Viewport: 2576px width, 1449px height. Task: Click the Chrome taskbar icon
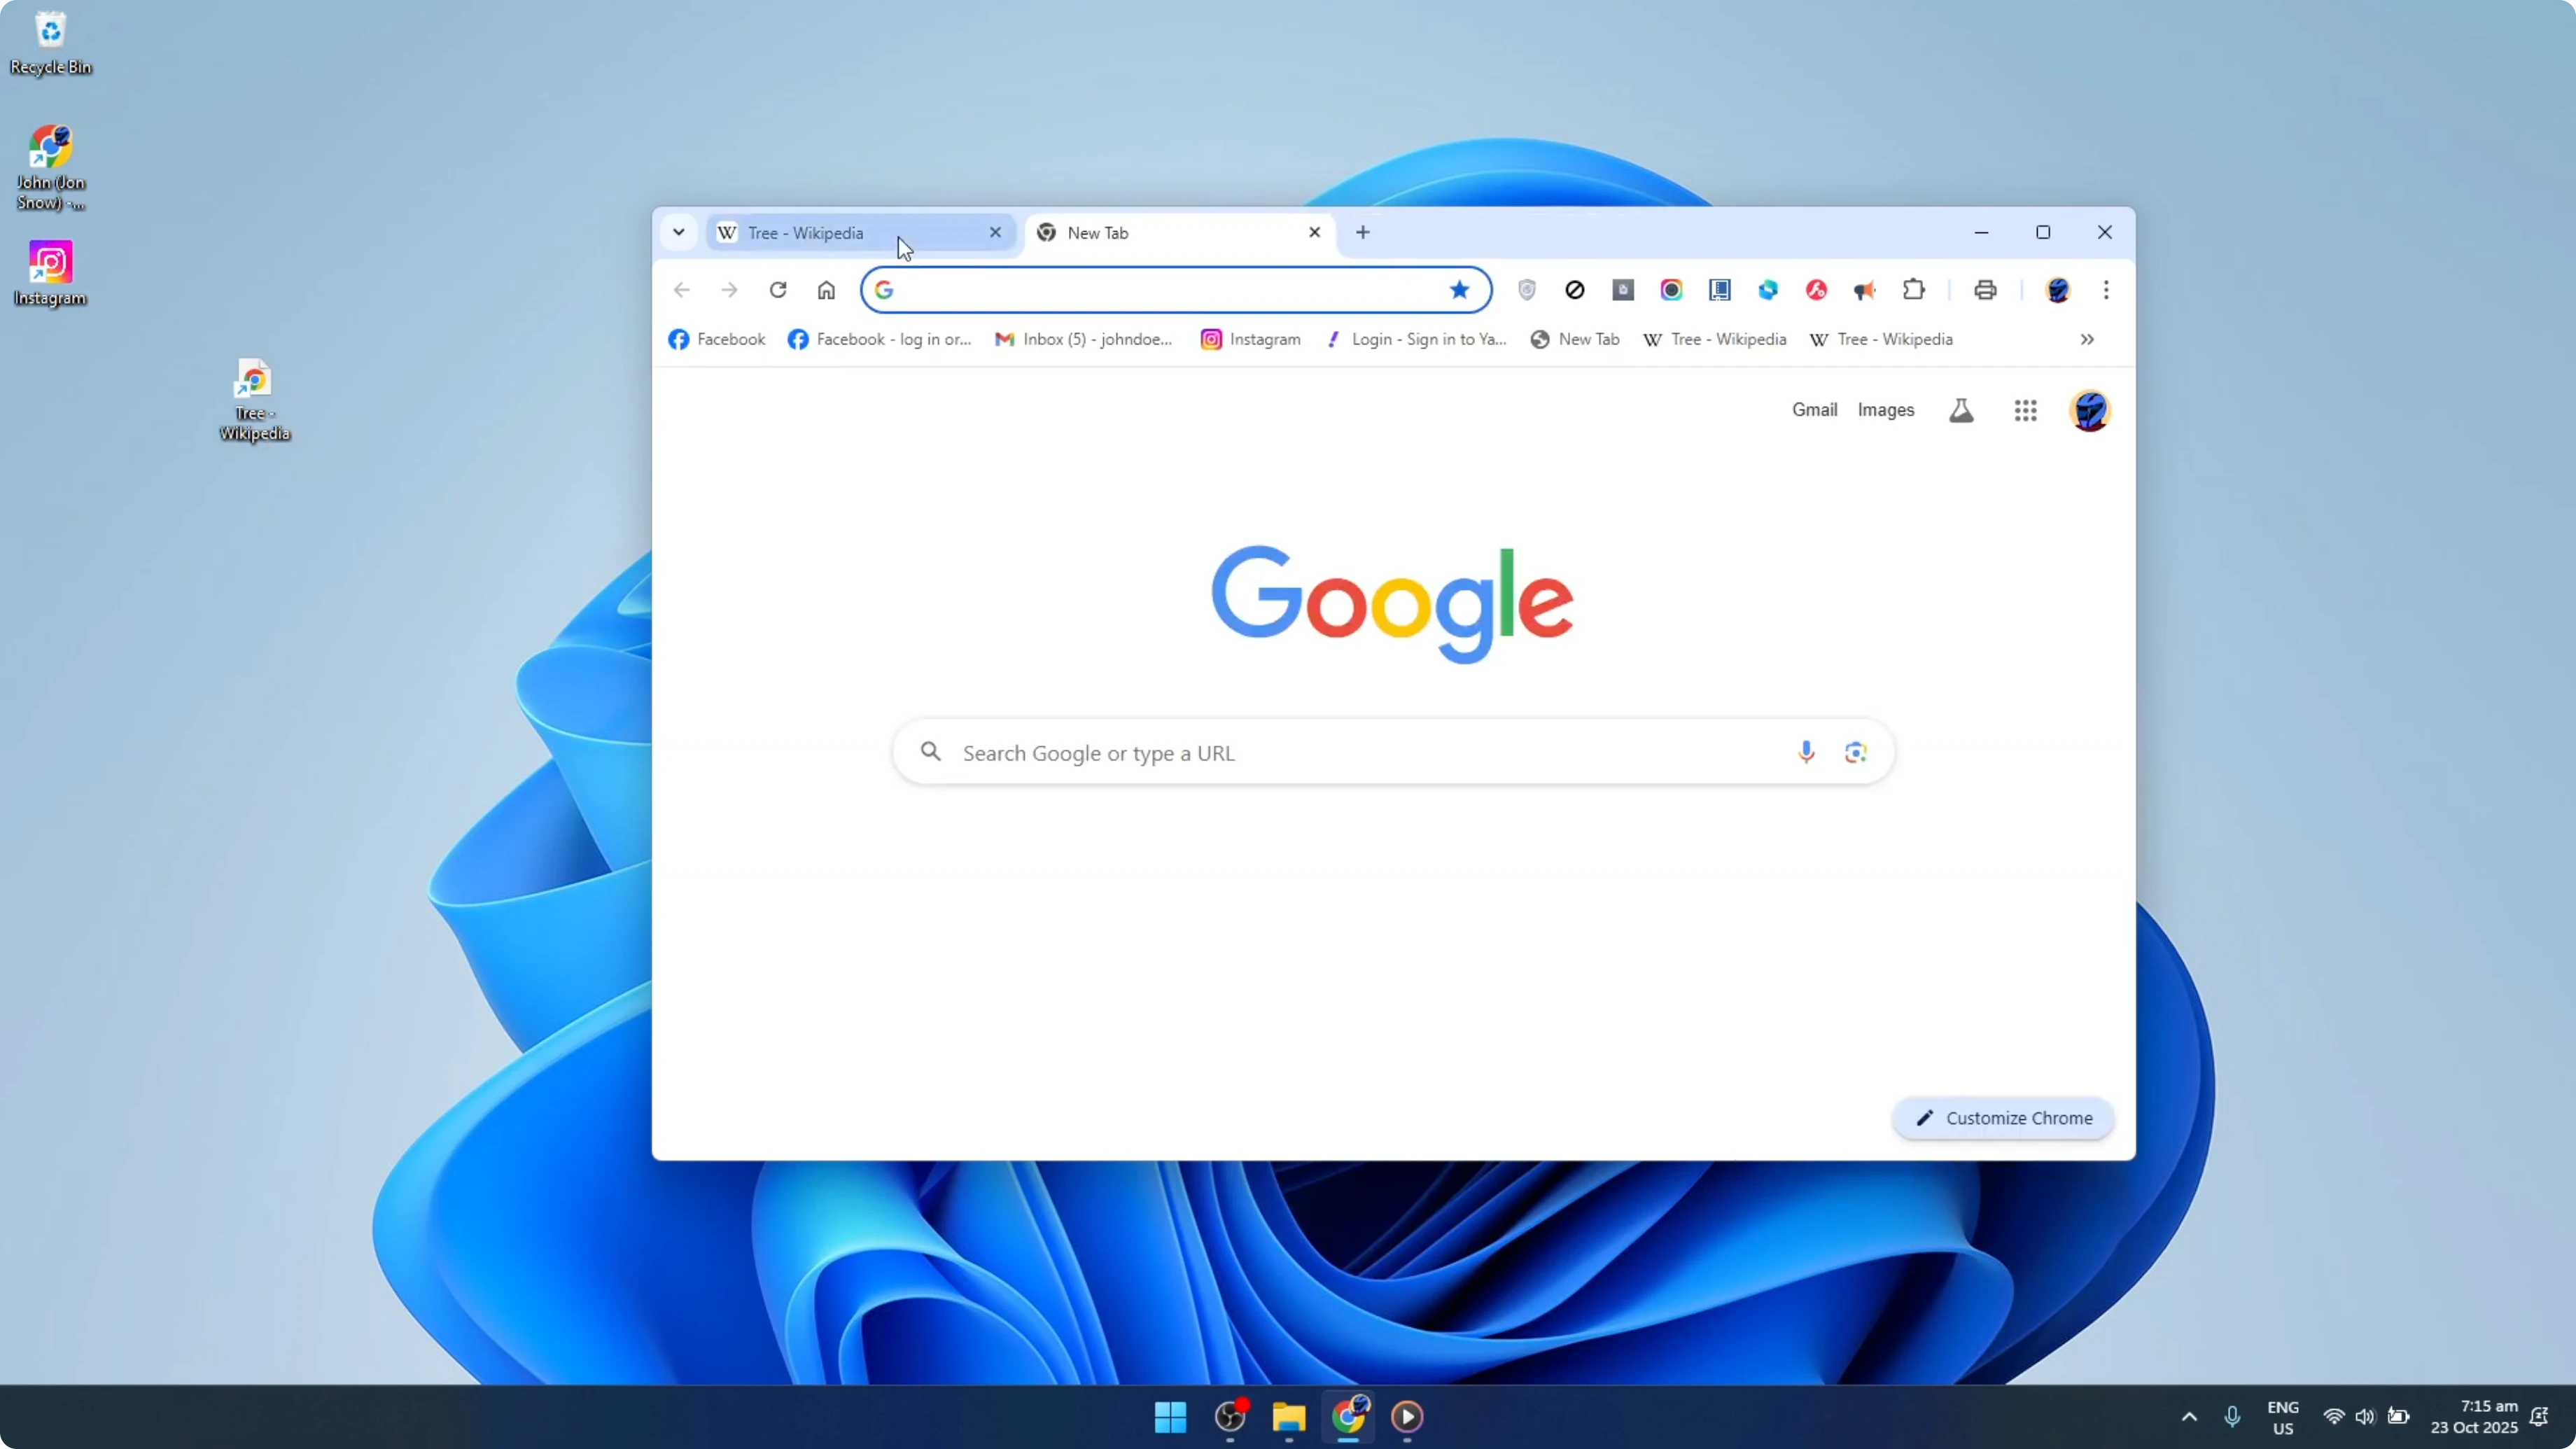coord(1348,1416)
